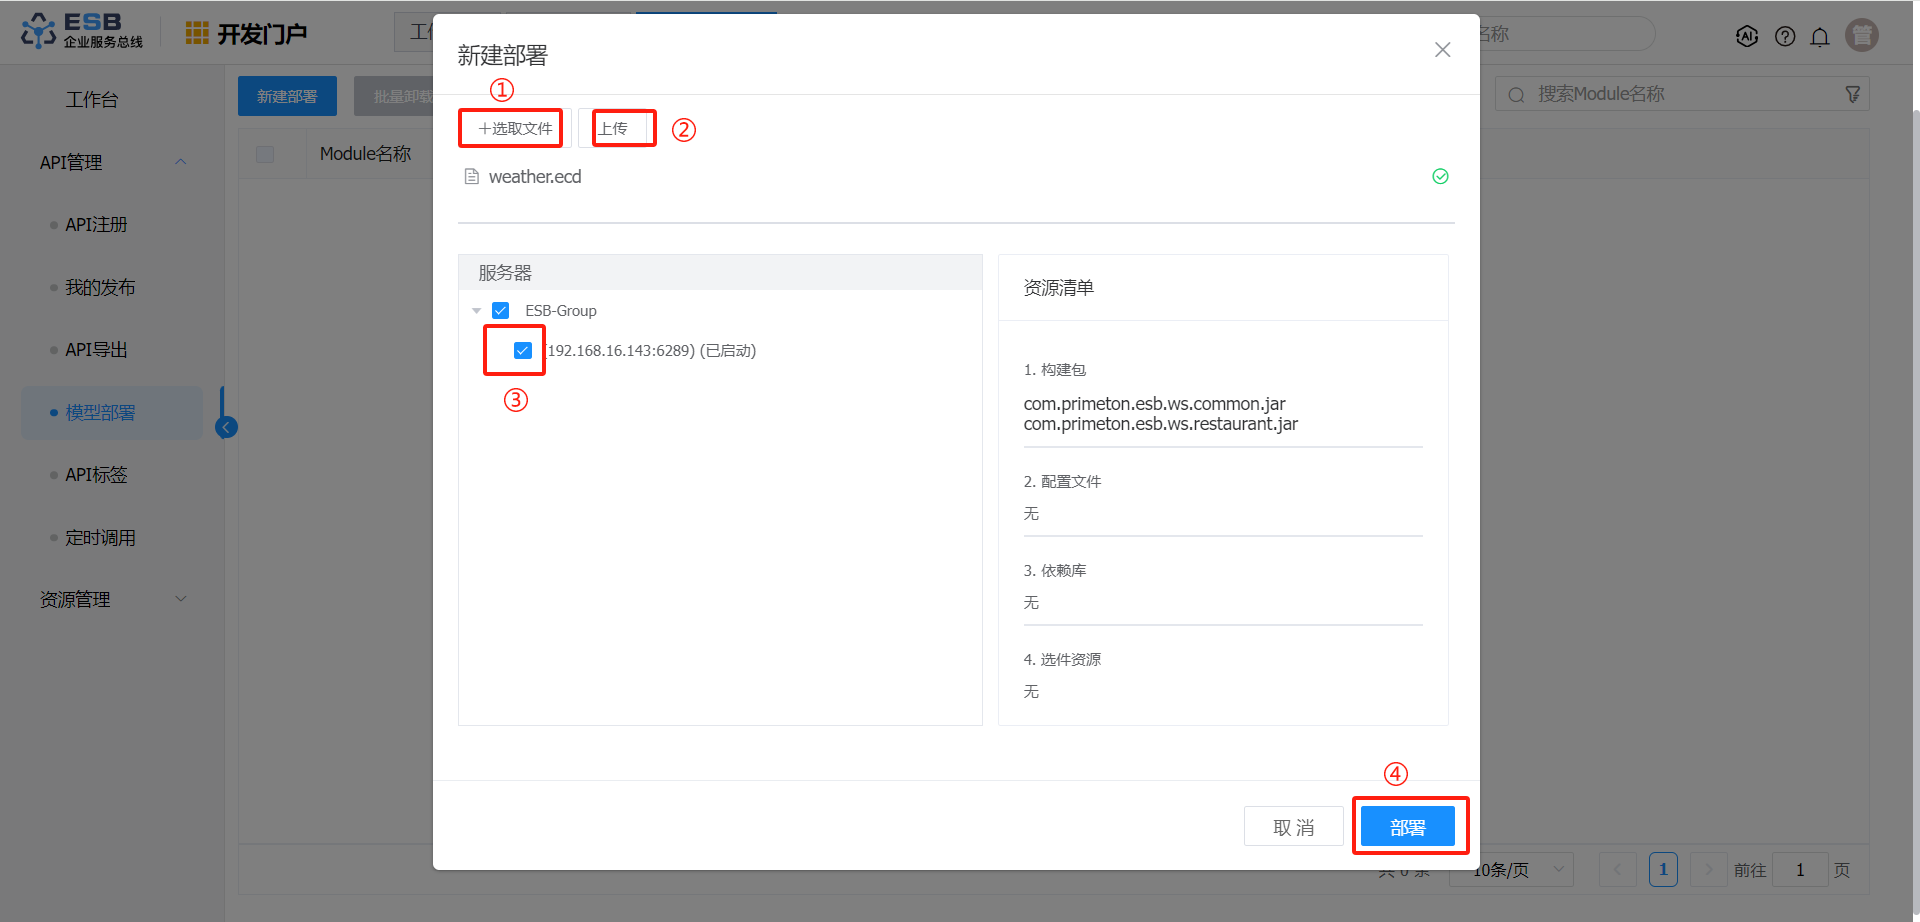Click the filter funnel icon in search box
1920x922 pixels.
click(1852, 94)
